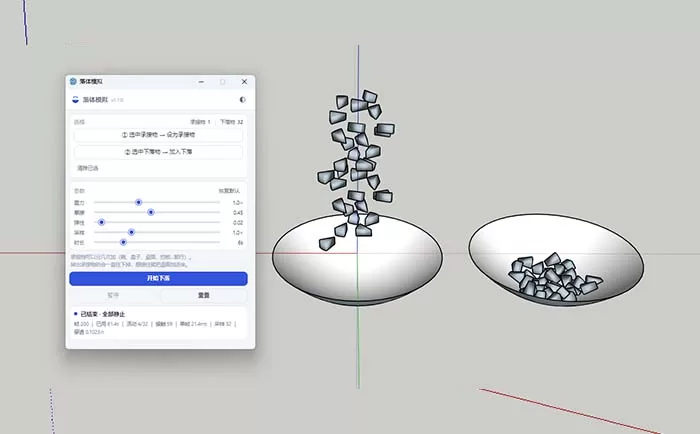Click step 1 button to set the receiving object

coord(158,135)
